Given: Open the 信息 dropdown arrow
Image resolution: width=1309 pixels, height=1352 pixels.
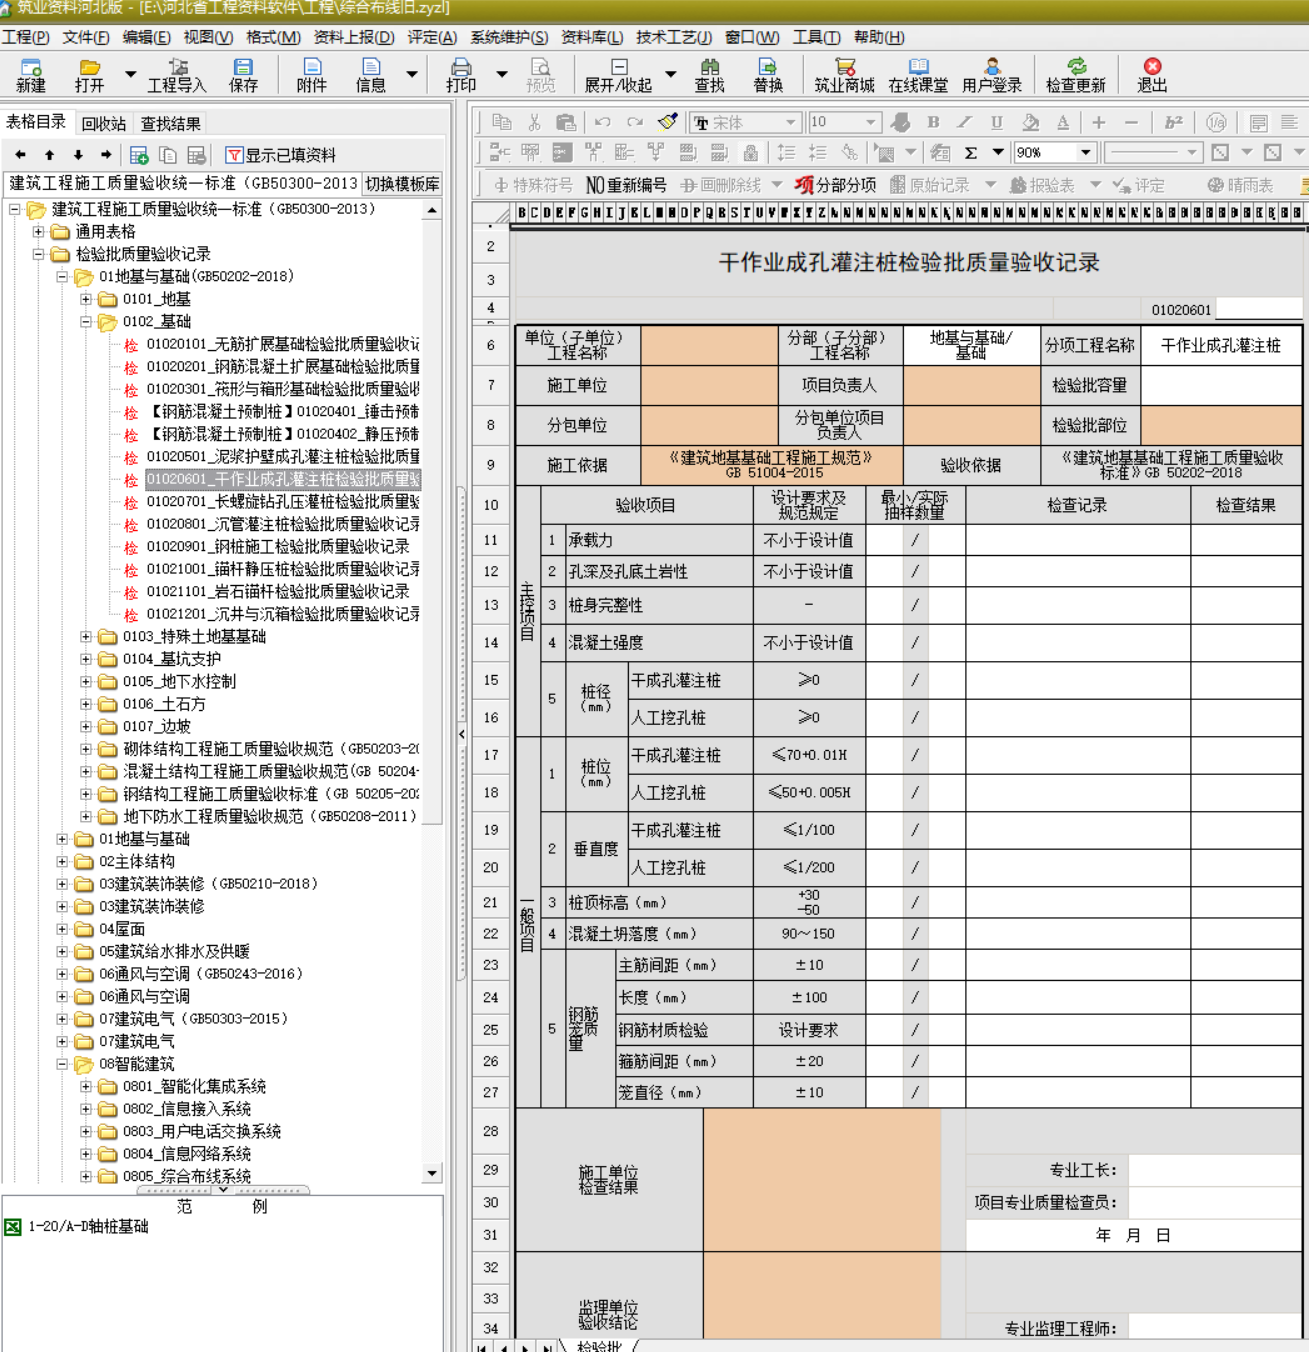Looking at the screenshot, I should tap(412, 74).
